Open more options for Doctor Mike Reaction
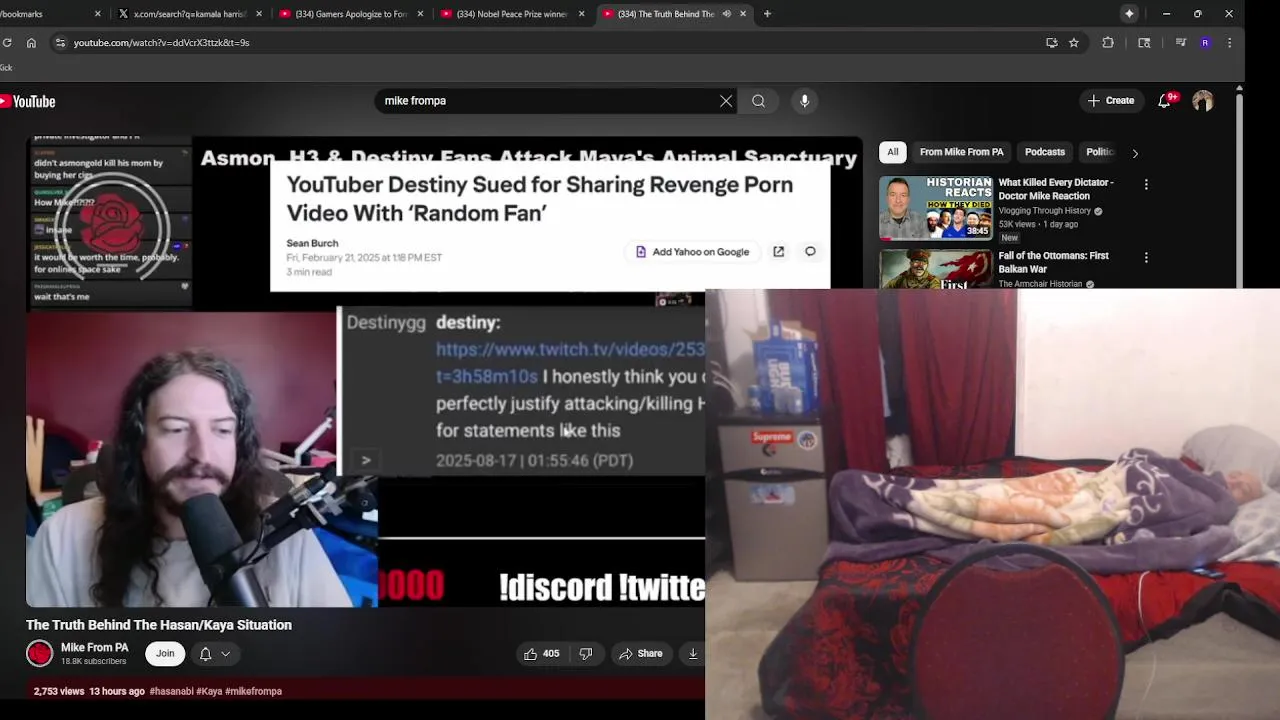 tap(1146, 185)
